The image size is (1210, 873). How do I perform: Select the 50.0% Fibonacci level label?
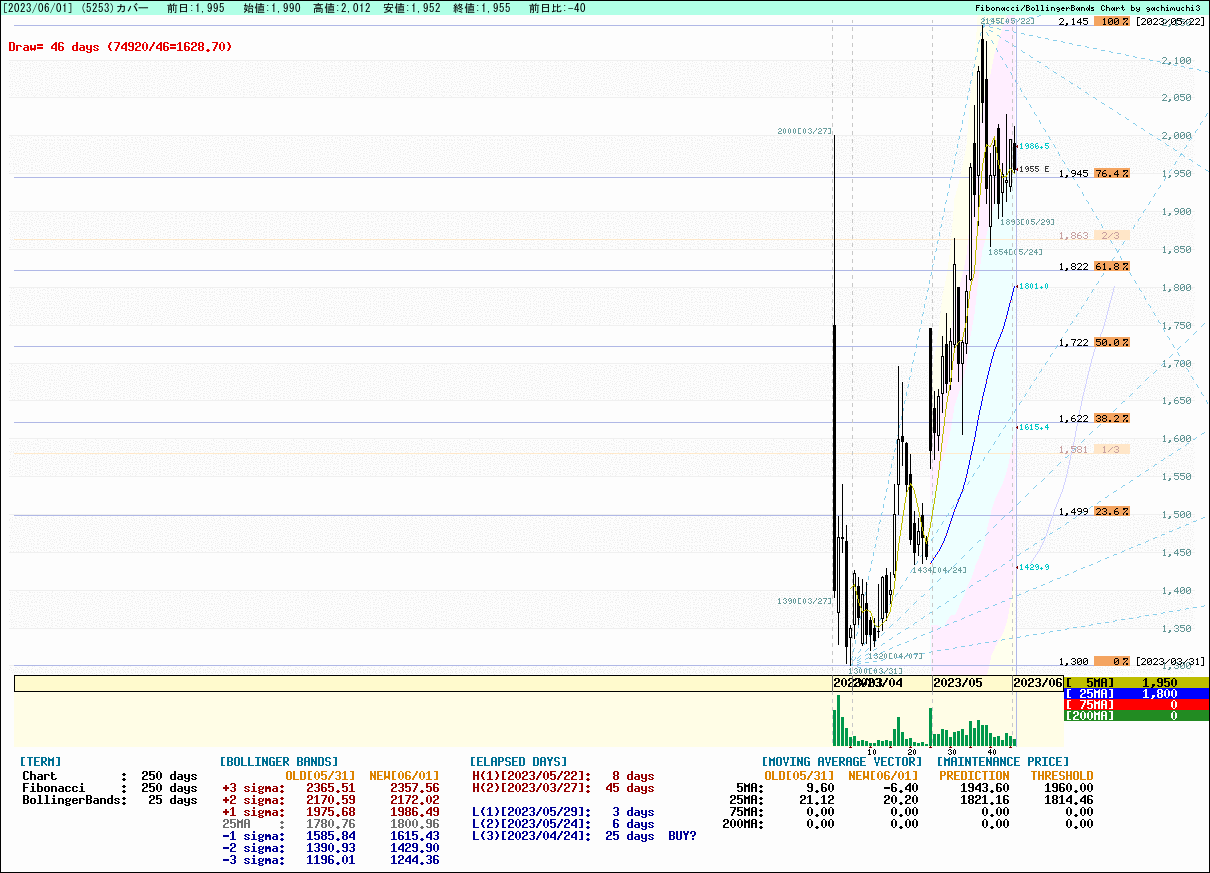(x=1111, y=343)
